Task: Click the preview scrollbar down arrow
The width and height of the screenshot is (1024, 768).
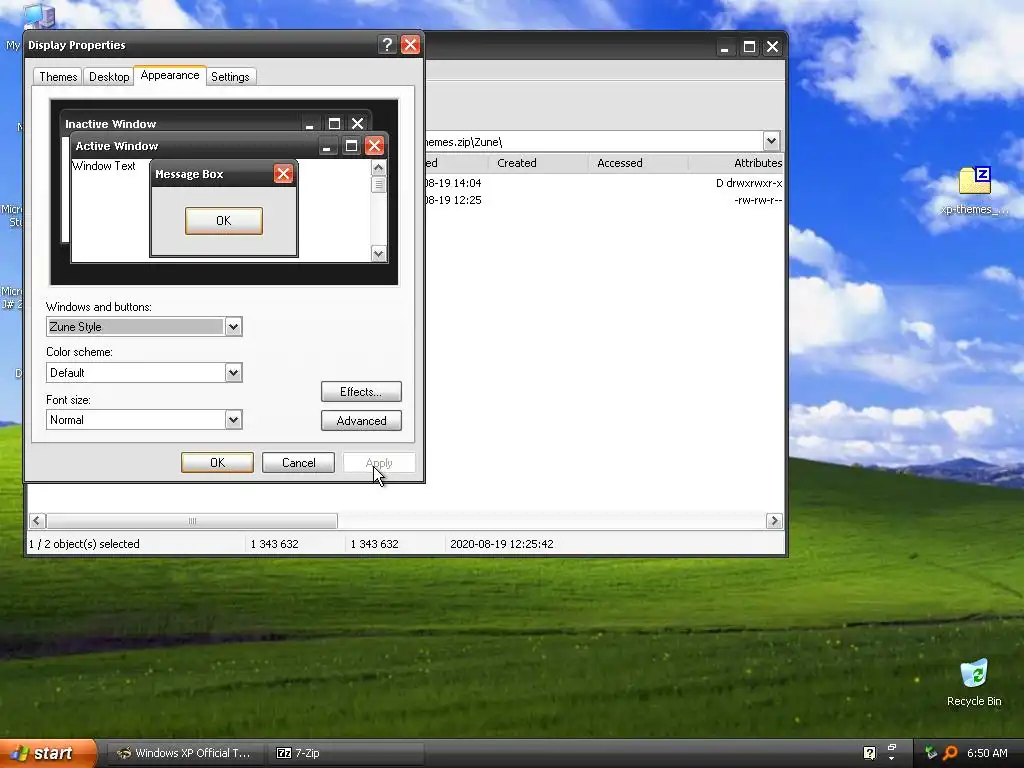Action: 379,253
